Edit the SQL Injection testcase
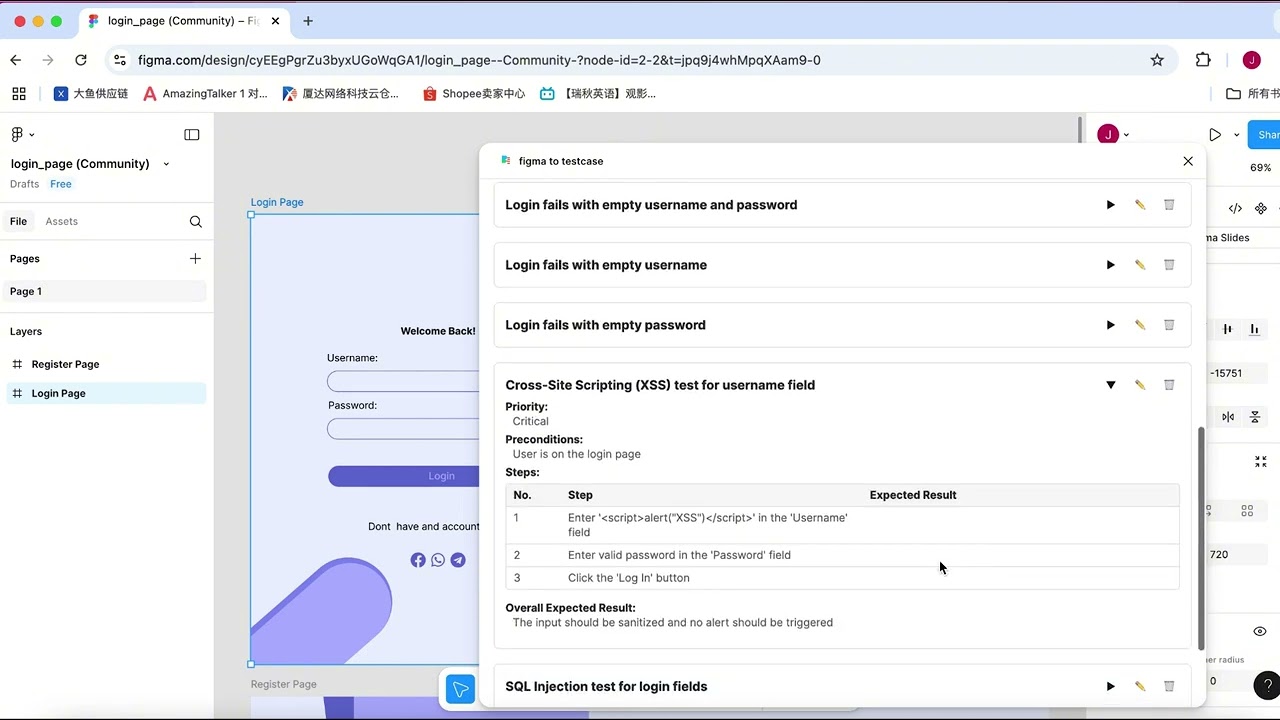Image resolution: width=1280 pixels, height=720 pixels. (x=1140, y=686)
